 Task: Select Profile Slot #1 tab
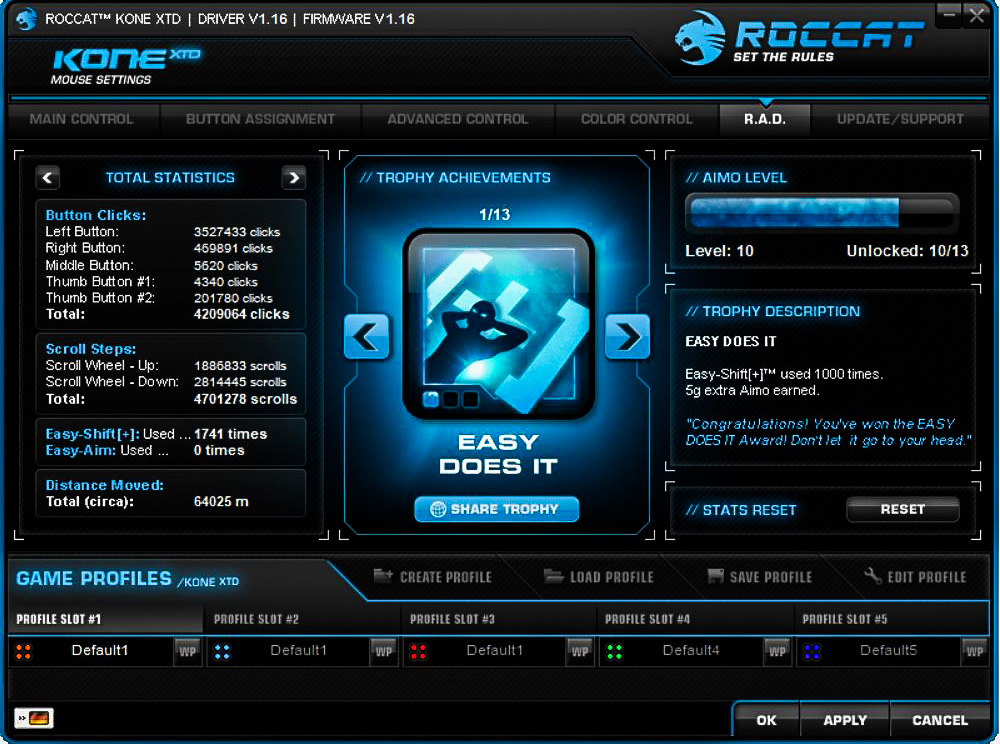click(x=105, y=619)
